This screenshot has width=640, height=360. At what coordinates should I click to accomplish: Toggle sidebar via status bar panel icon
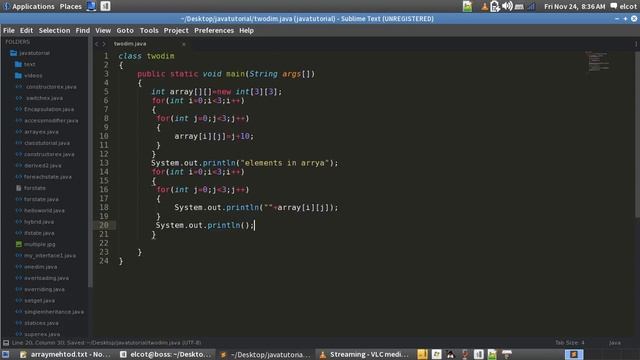6,343
